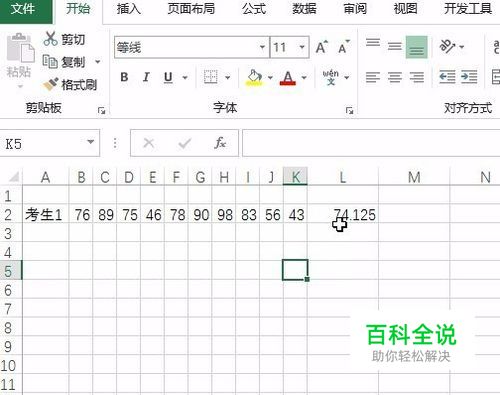Switch to the 插入 Insert tab

pyautogui.click(x=129, y=9)
